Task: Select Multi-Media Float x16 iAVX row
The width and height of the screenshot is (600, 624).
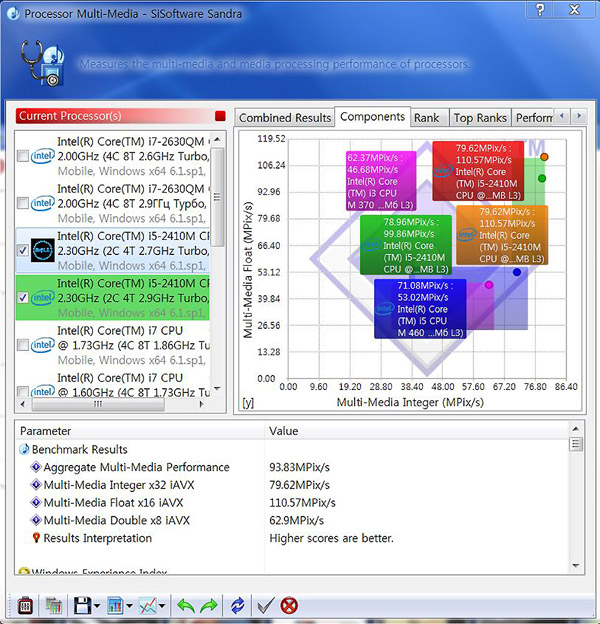Action: click(292, 503)
